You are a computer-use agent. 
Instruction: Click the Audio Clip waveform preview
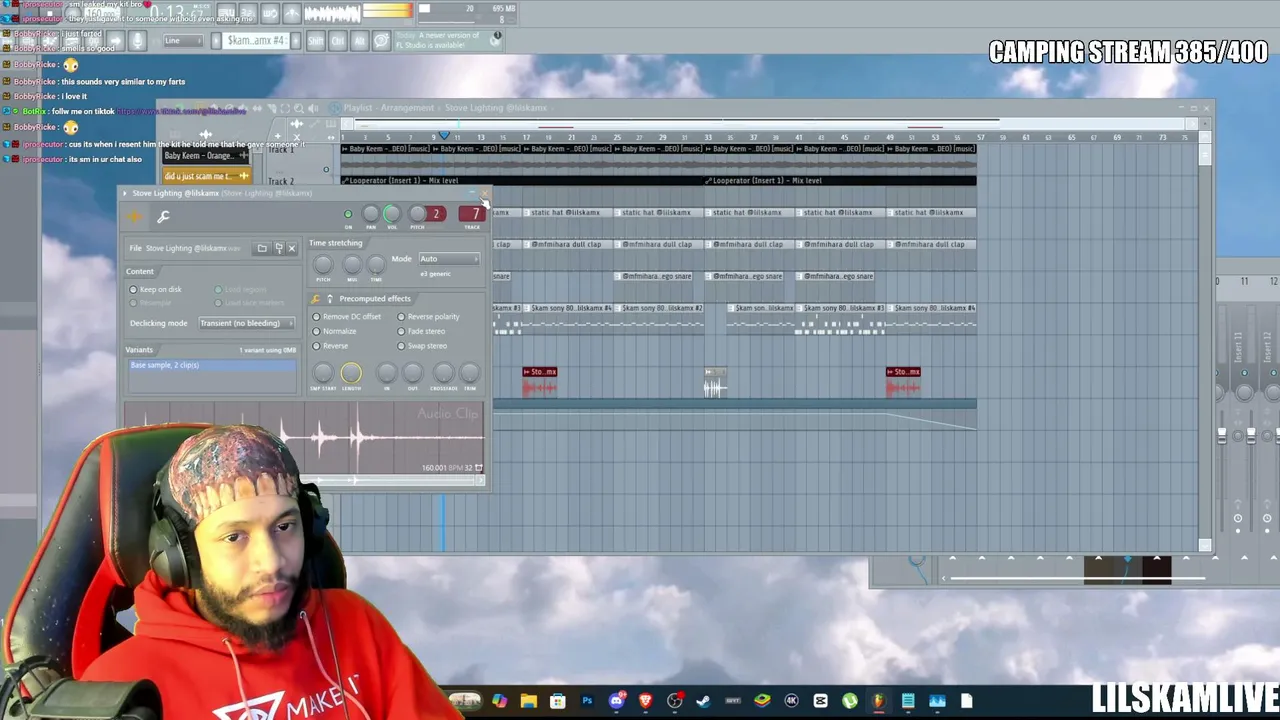tap(304, 436)
